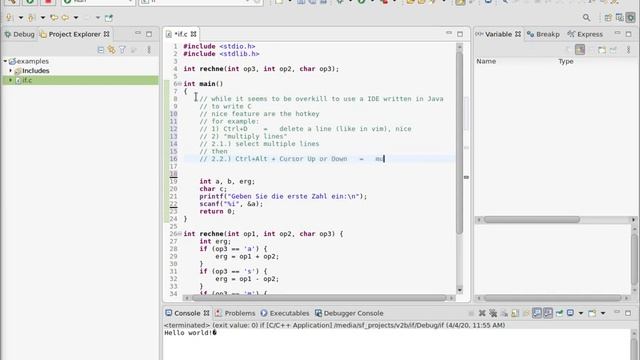Open the Executables tab
640x360 pixels.
(x=285, y=313)
